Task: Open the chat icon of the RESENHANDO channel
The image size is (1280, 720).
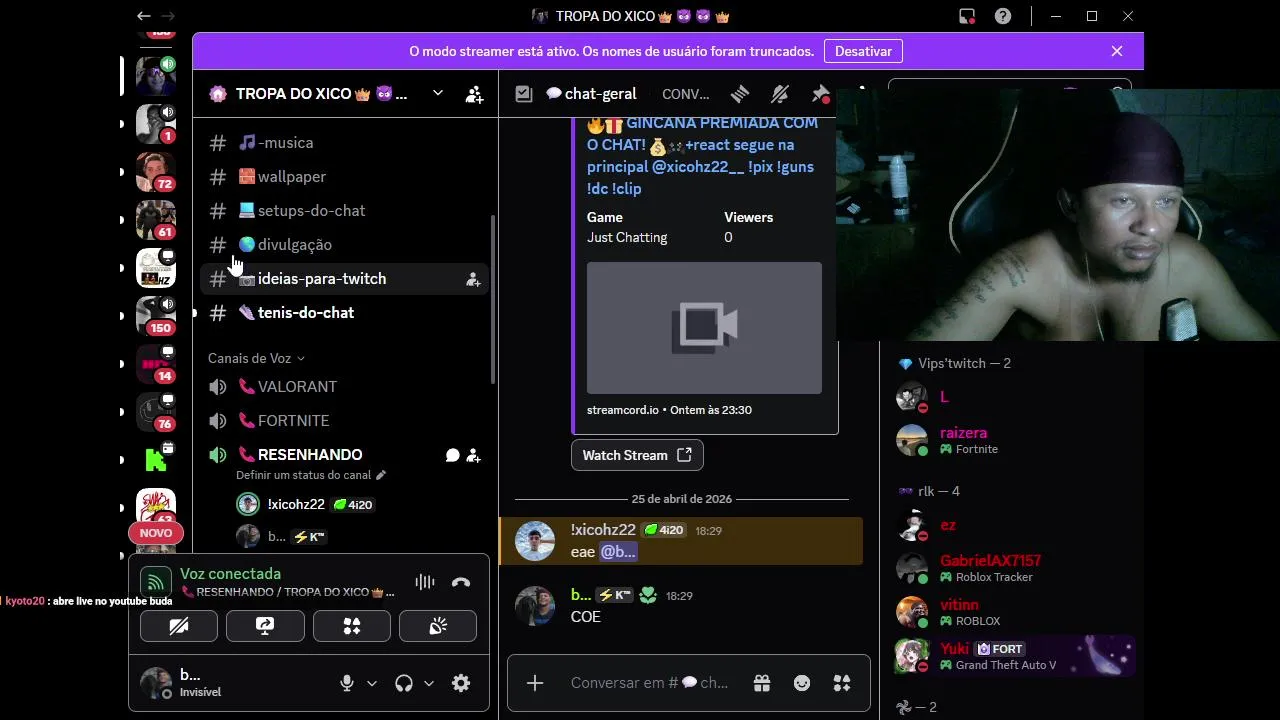Action: point(452,456)
